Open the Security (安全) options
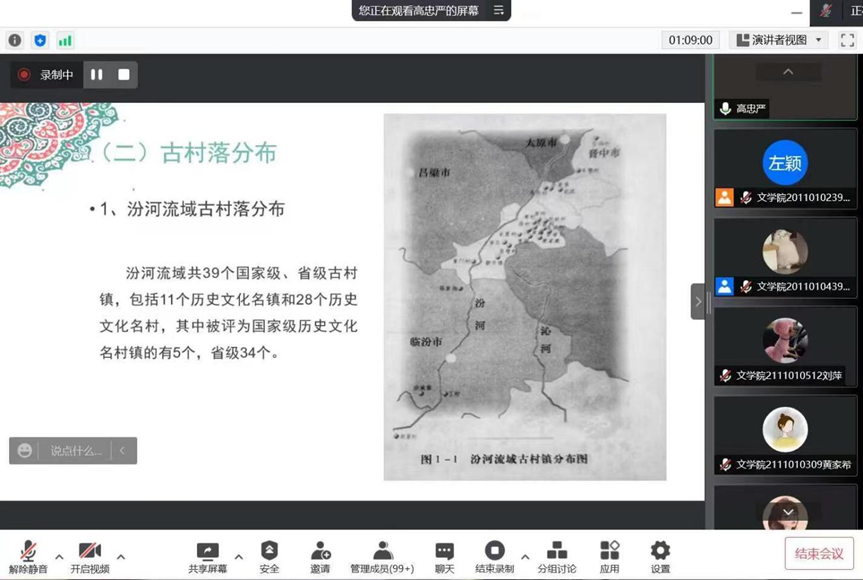 click(x=268, y=555)
